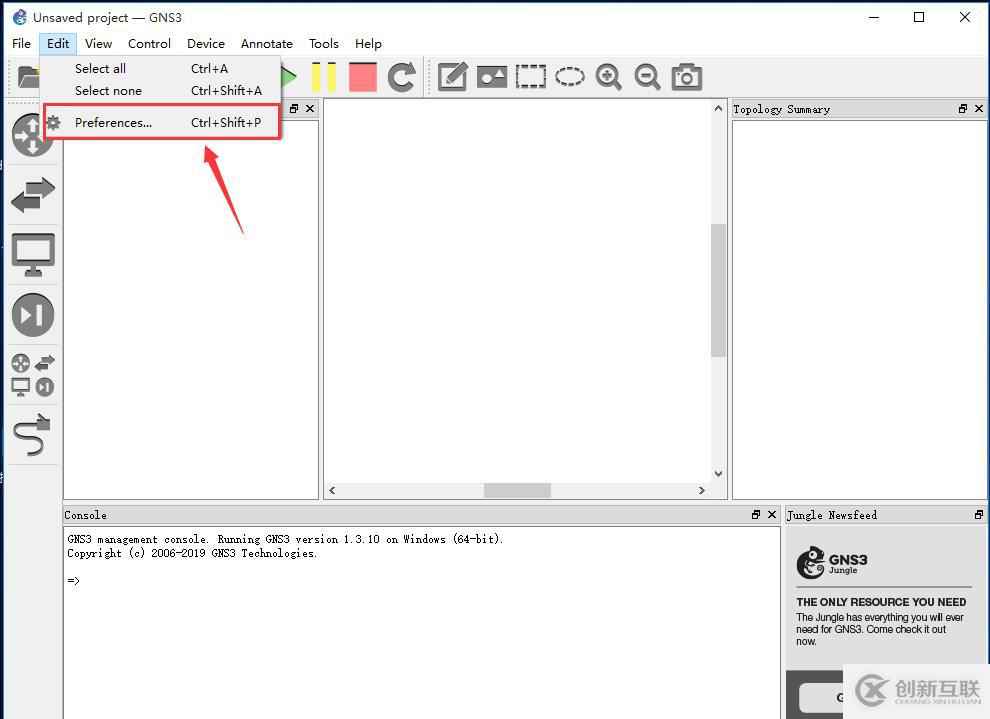Add a note with the edit icon
Screen dimensions: 990x719
point(453,77)
